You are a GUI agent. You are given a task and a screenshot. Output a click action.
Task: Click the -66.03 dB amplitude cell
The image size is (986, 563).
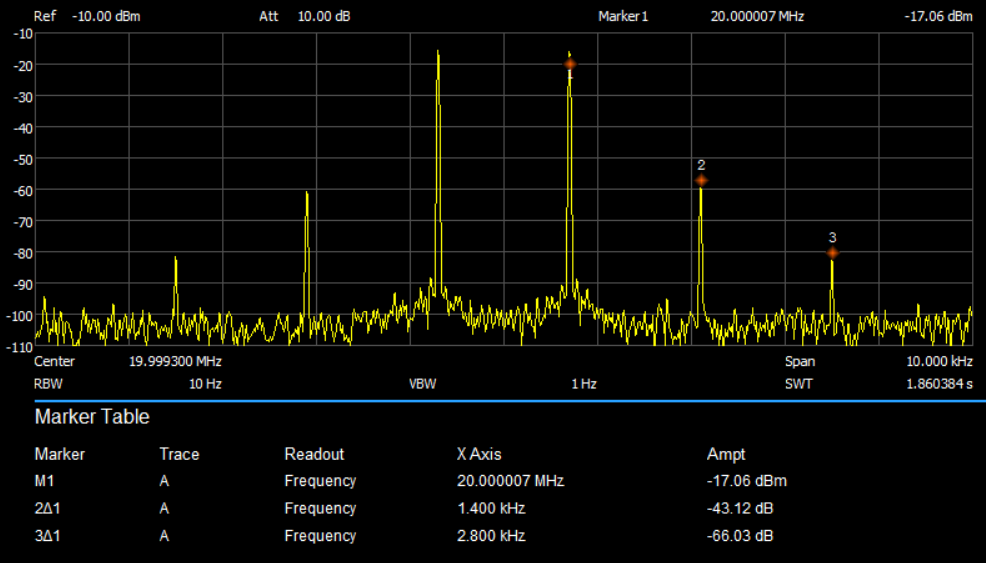pyautogui.click(x=740, y=535)
